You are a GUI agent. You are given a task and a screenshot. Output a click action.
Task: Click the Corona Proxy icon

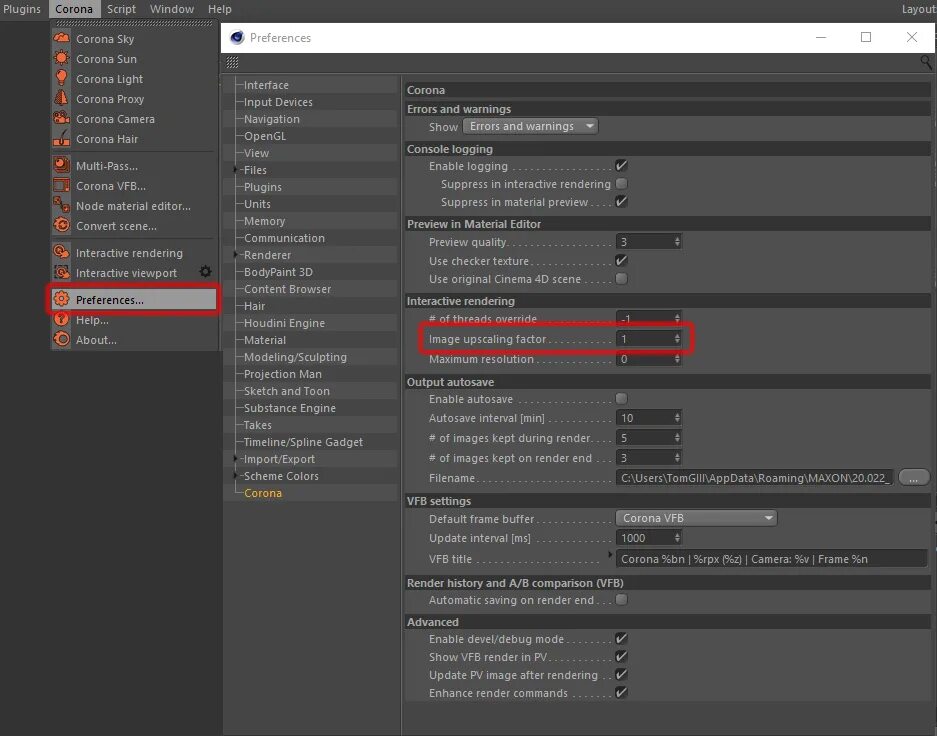pos(62,98)
